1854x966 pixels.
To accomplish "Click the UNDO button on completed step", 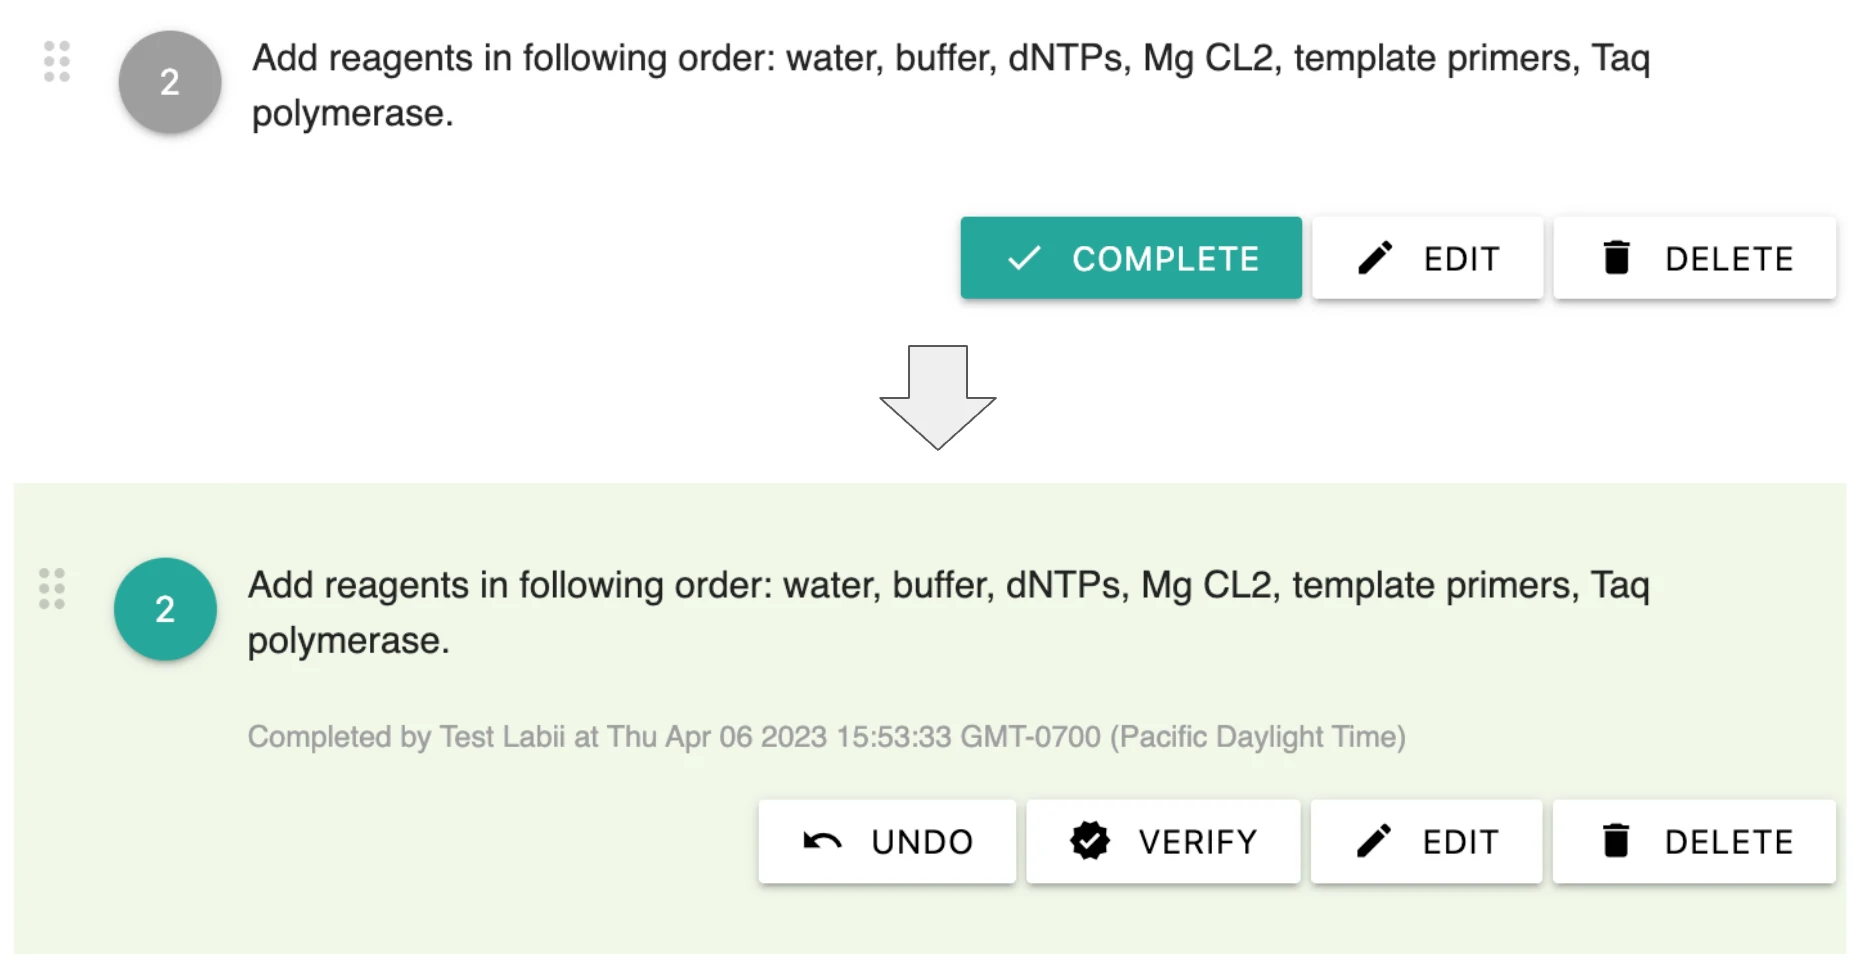I will click(887, 841).
